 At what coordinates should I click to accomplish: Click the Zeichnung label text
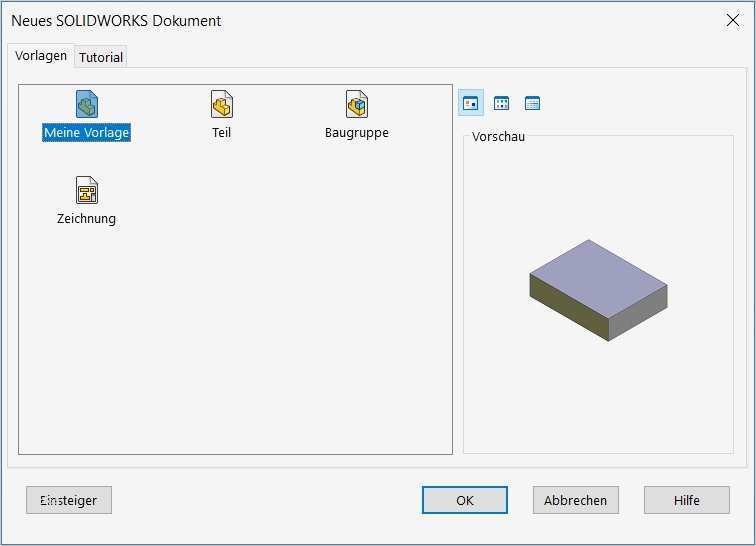[x=86, y=218]
